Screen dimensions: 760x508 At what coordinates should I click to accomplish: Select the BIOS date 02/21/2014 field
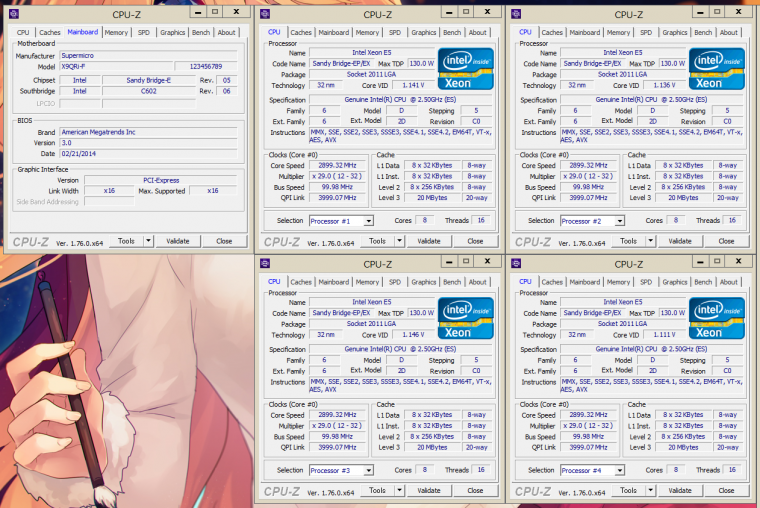tap(149, 154)
